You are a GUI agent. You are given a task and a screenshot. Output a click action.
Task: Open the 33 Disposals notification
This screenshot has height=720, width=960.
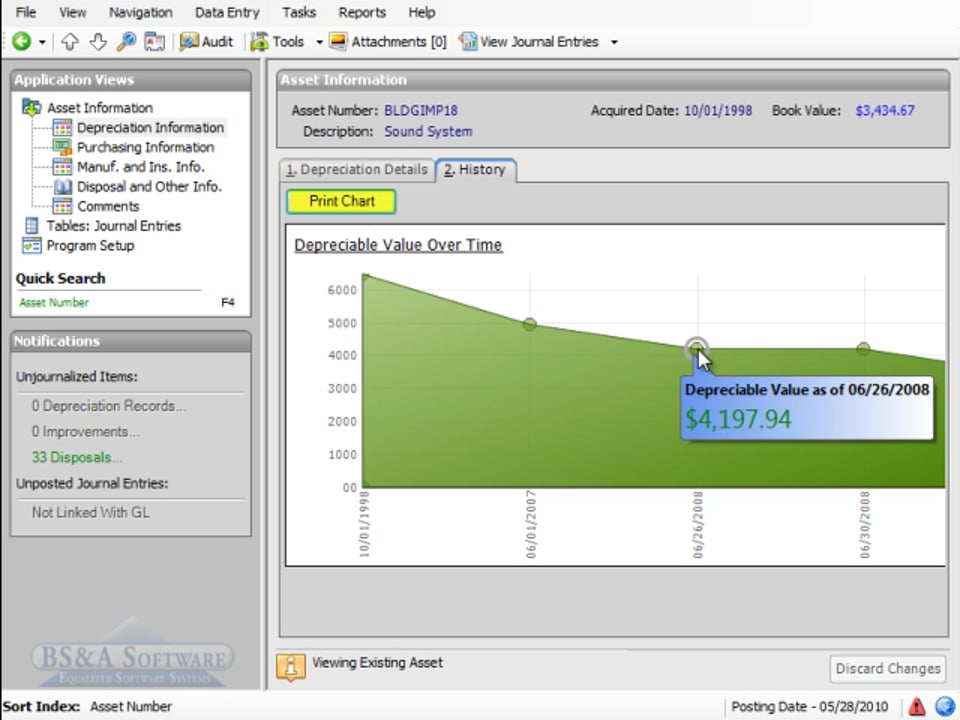[77, 457]
